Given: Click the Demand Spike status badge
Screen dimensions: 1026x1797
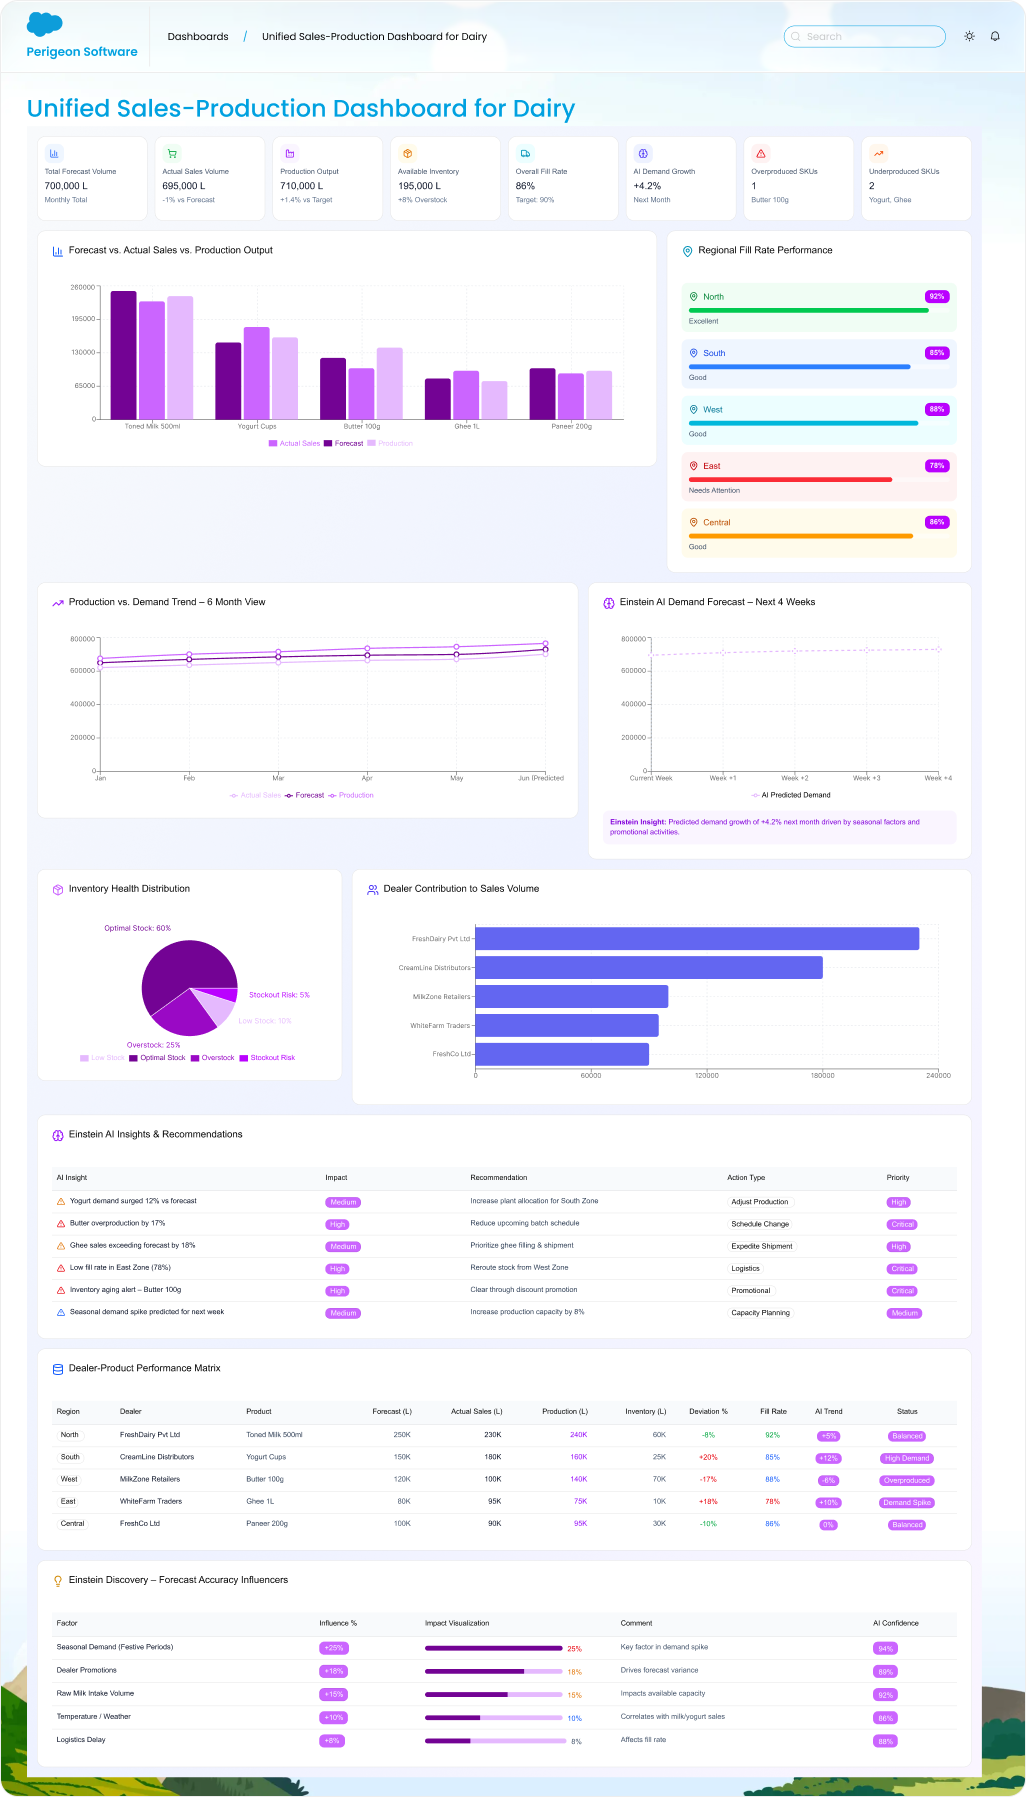Looking at the screenshot, I should [x=906, y=1503].
